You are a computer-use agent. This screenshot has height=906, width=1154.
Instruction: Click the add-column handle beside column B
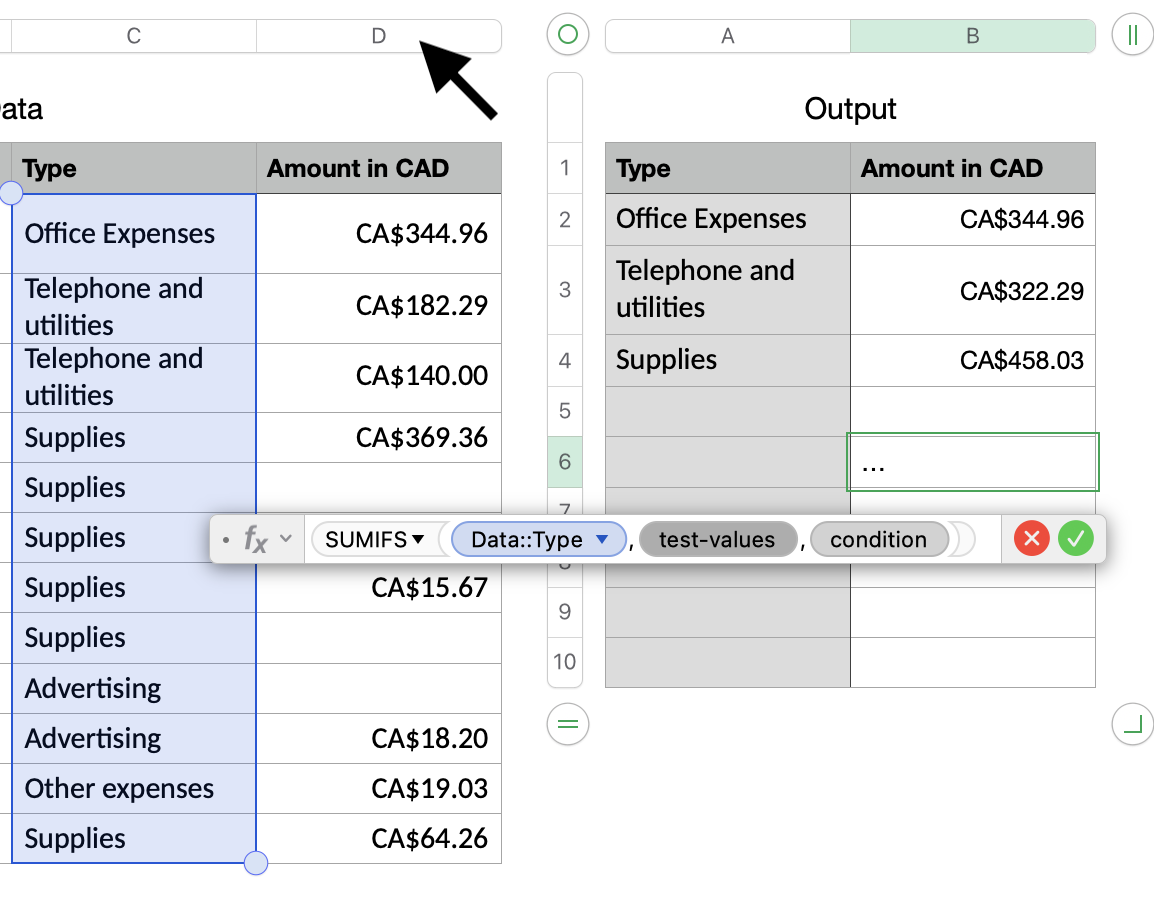(x=1132, y=35)
